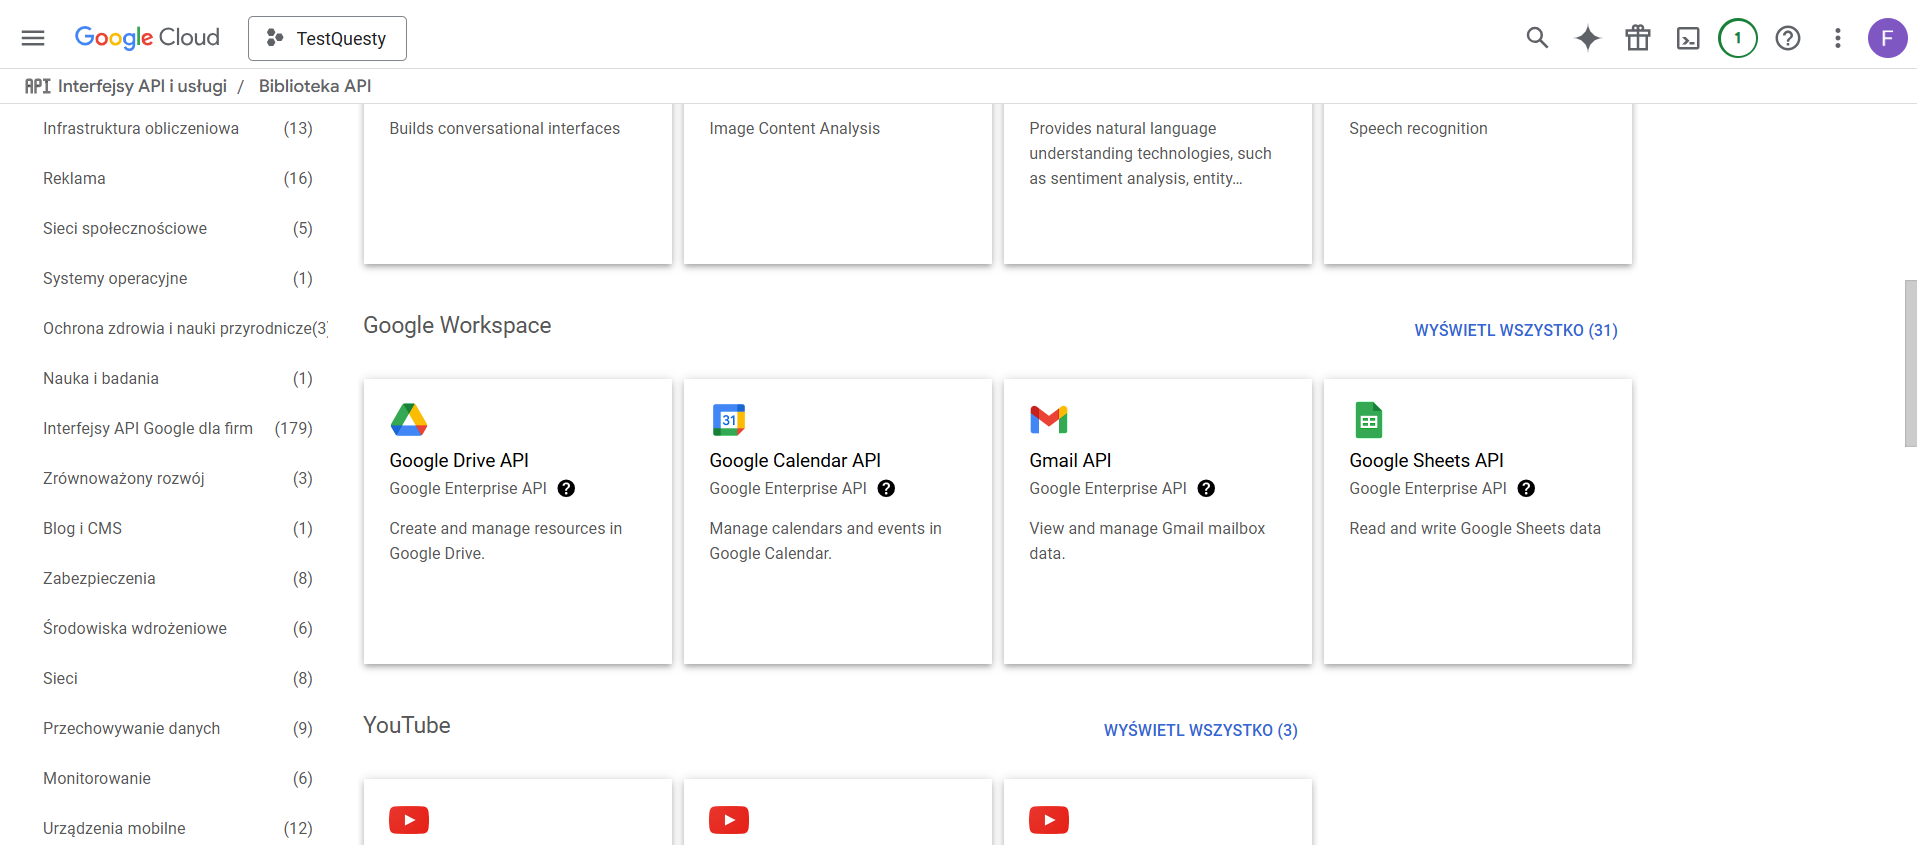Open the Speech recognition card
The height and width of the screenshot is (845, 1917).
1478,184
